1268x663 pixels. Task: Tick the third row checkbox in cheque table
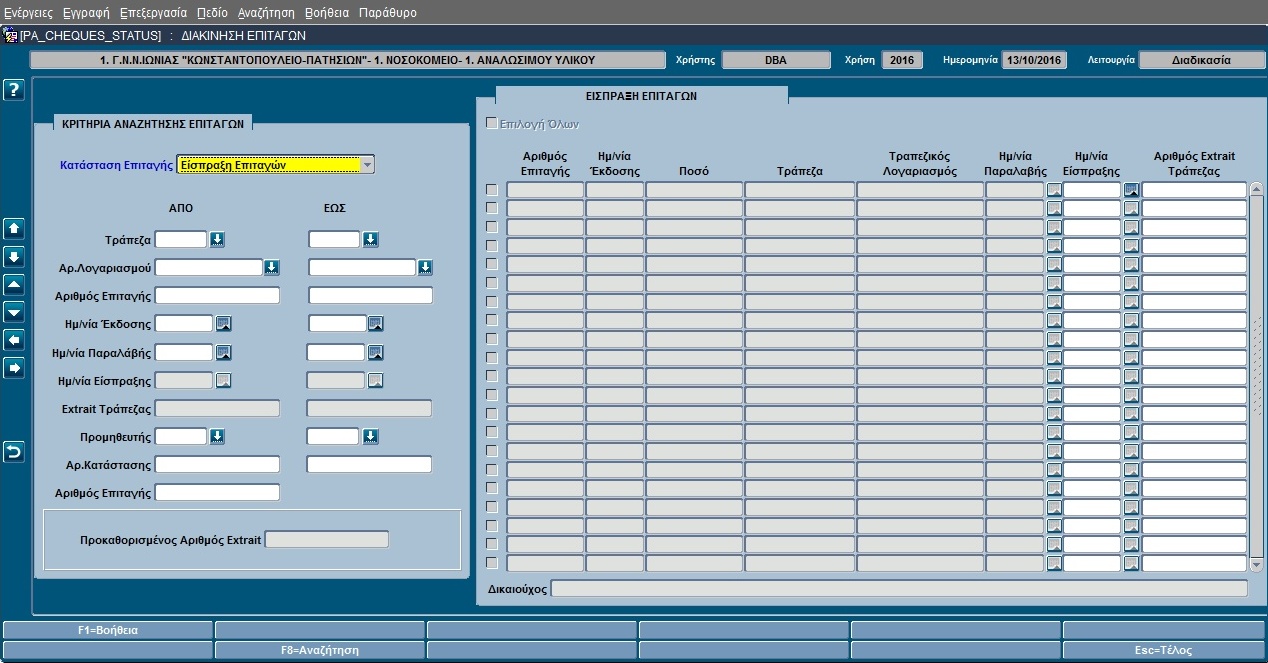tap(491, 227)
